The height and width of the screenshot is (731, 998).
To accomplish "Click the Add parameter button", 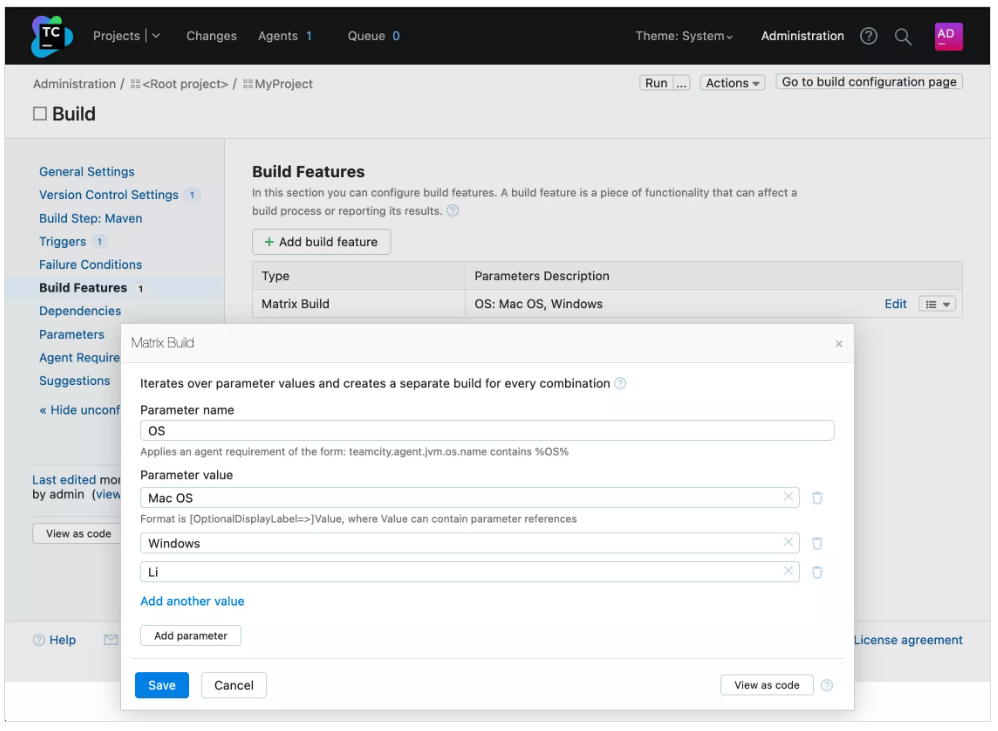I will pos(190,636).
